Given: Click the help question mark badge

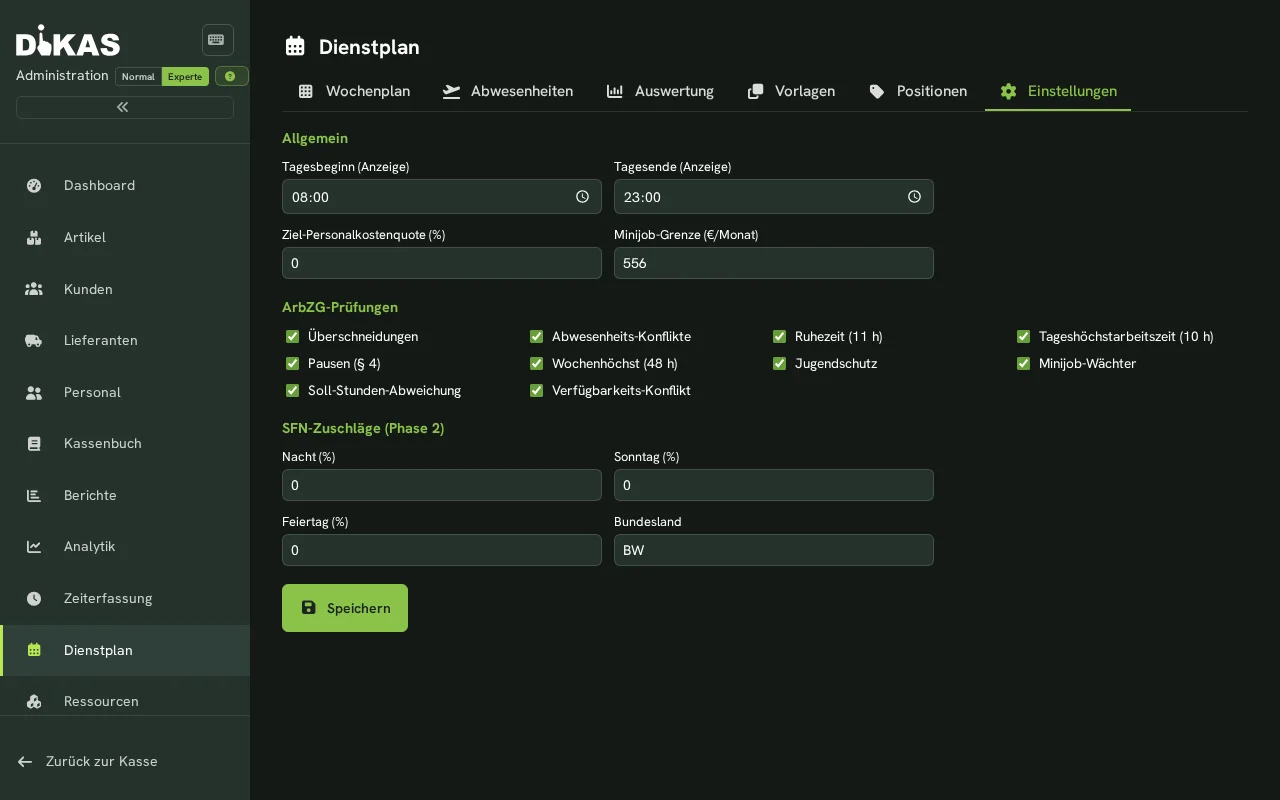Looking at the screenshot, I should click(231, 76).
